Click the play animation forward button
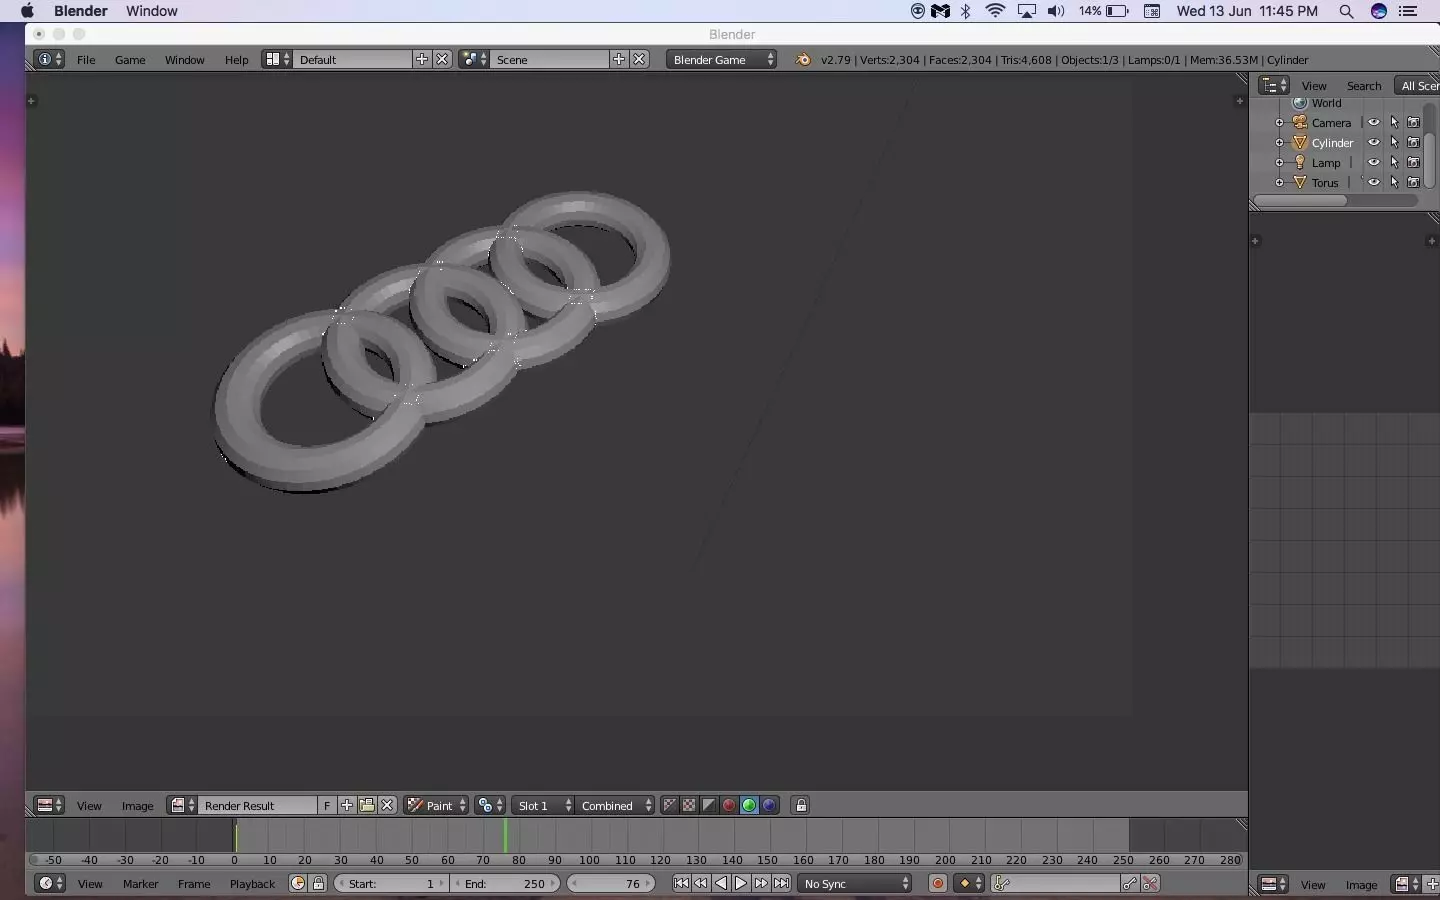Screen dimensions: 1440x900 [x=741, y=883]
